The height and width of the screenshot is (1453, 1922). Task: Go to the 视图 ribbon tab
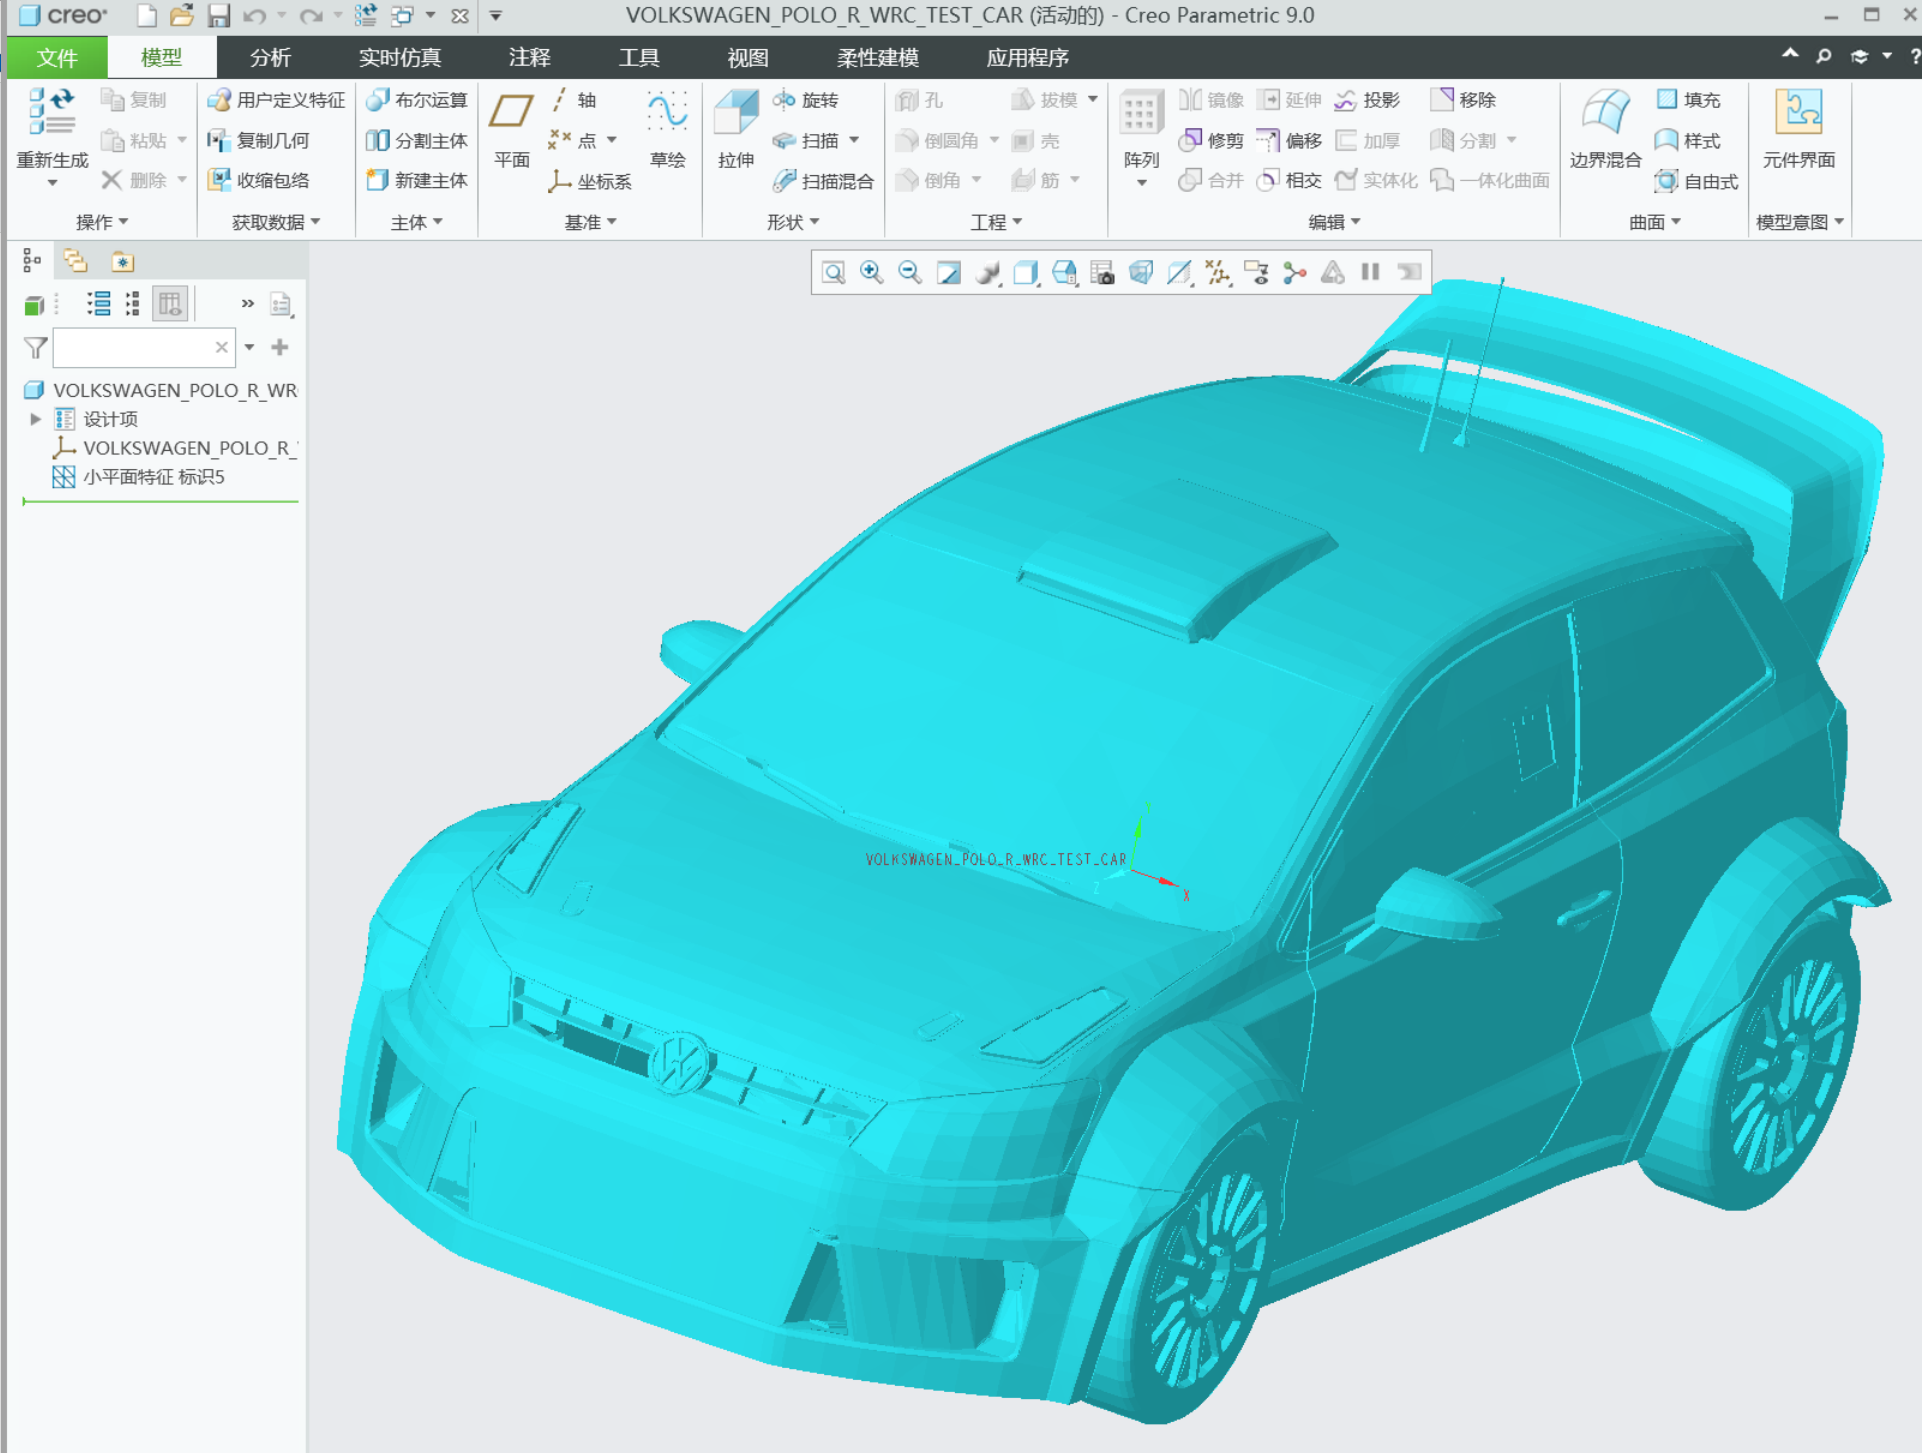pyautogui.click(x=747, y=58)
